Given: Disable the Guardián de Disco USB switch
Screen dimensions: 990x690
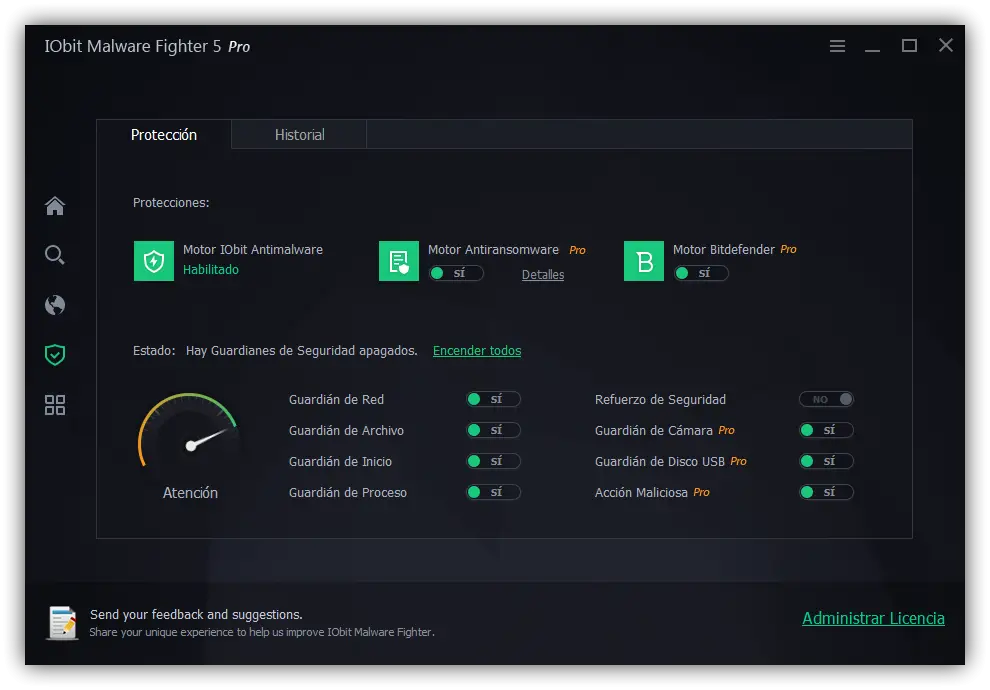Looking at the screenshot, I should [826, 461].
